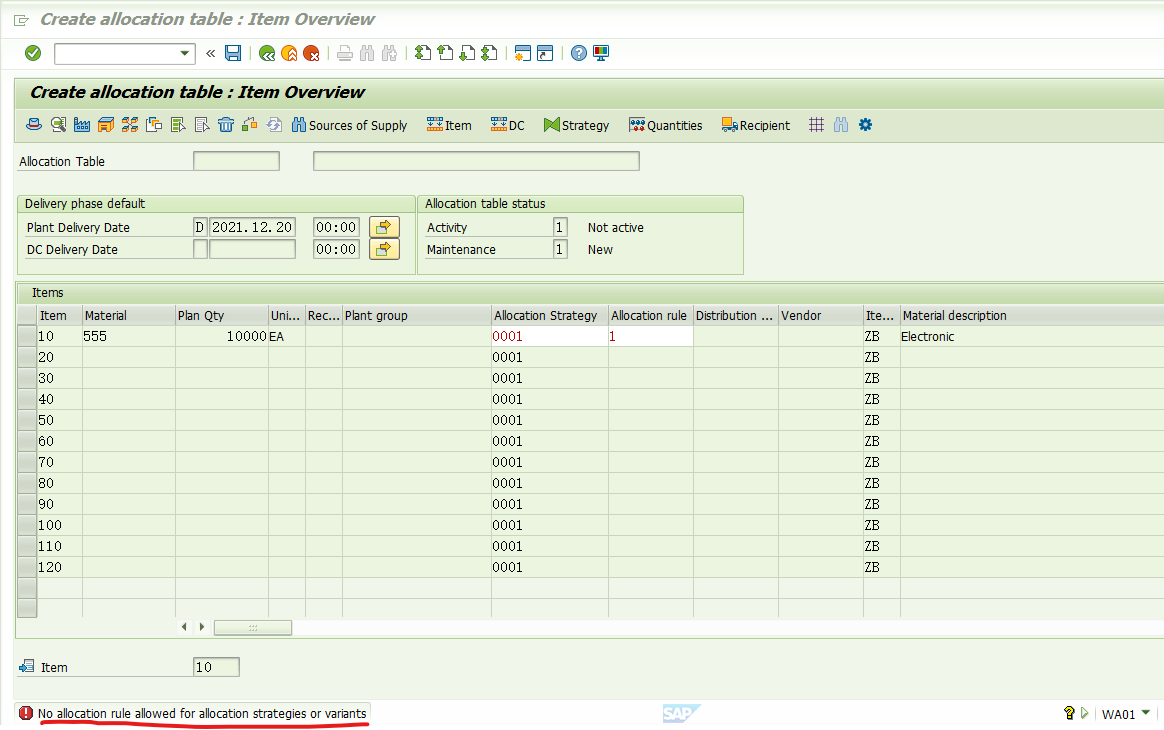Click the orange Exit icon

(290, 53)
